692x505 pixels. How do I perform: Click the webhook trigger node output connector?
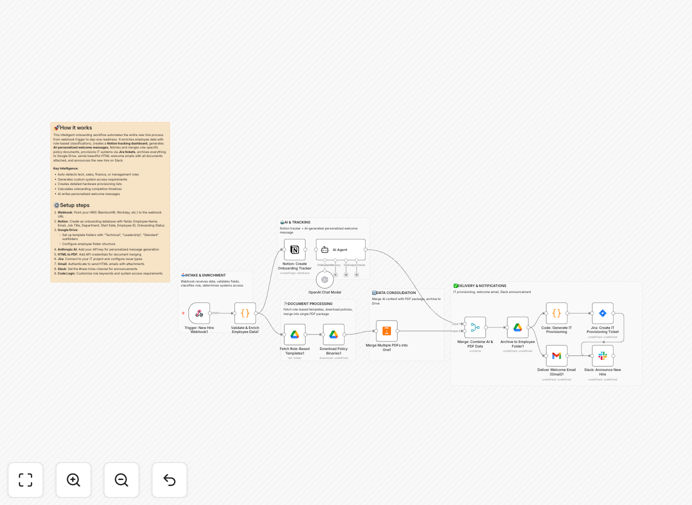point(211,313)
